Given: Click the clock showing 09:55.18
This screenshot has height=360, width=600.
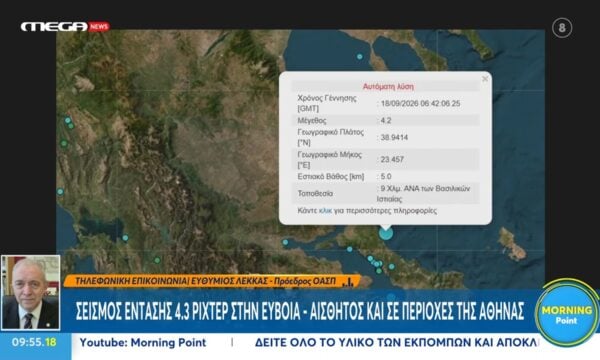Looking at the screenshot, I should (x=34, y=342).
